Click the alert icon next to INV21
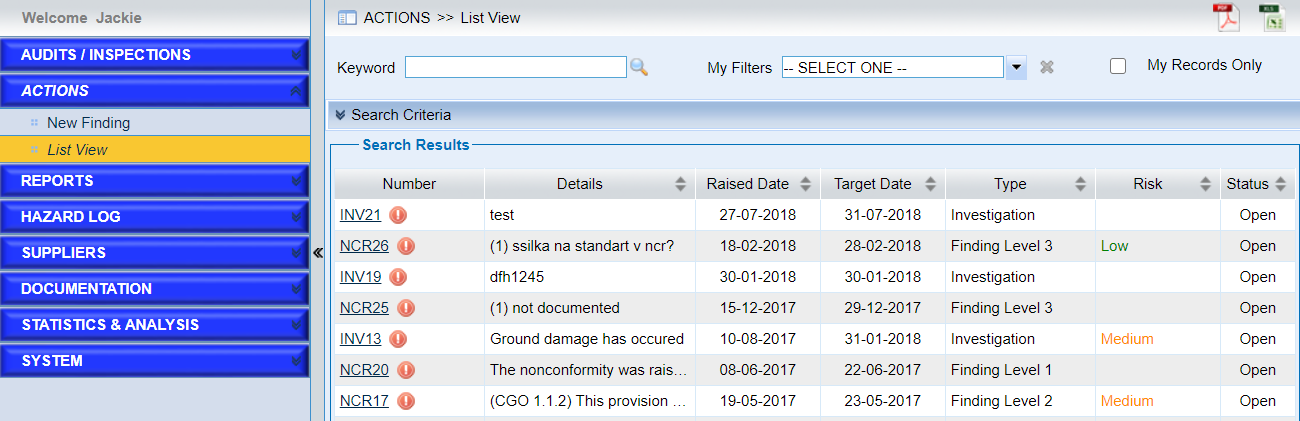The image size is (1300, 421). [x=398, y=215]
